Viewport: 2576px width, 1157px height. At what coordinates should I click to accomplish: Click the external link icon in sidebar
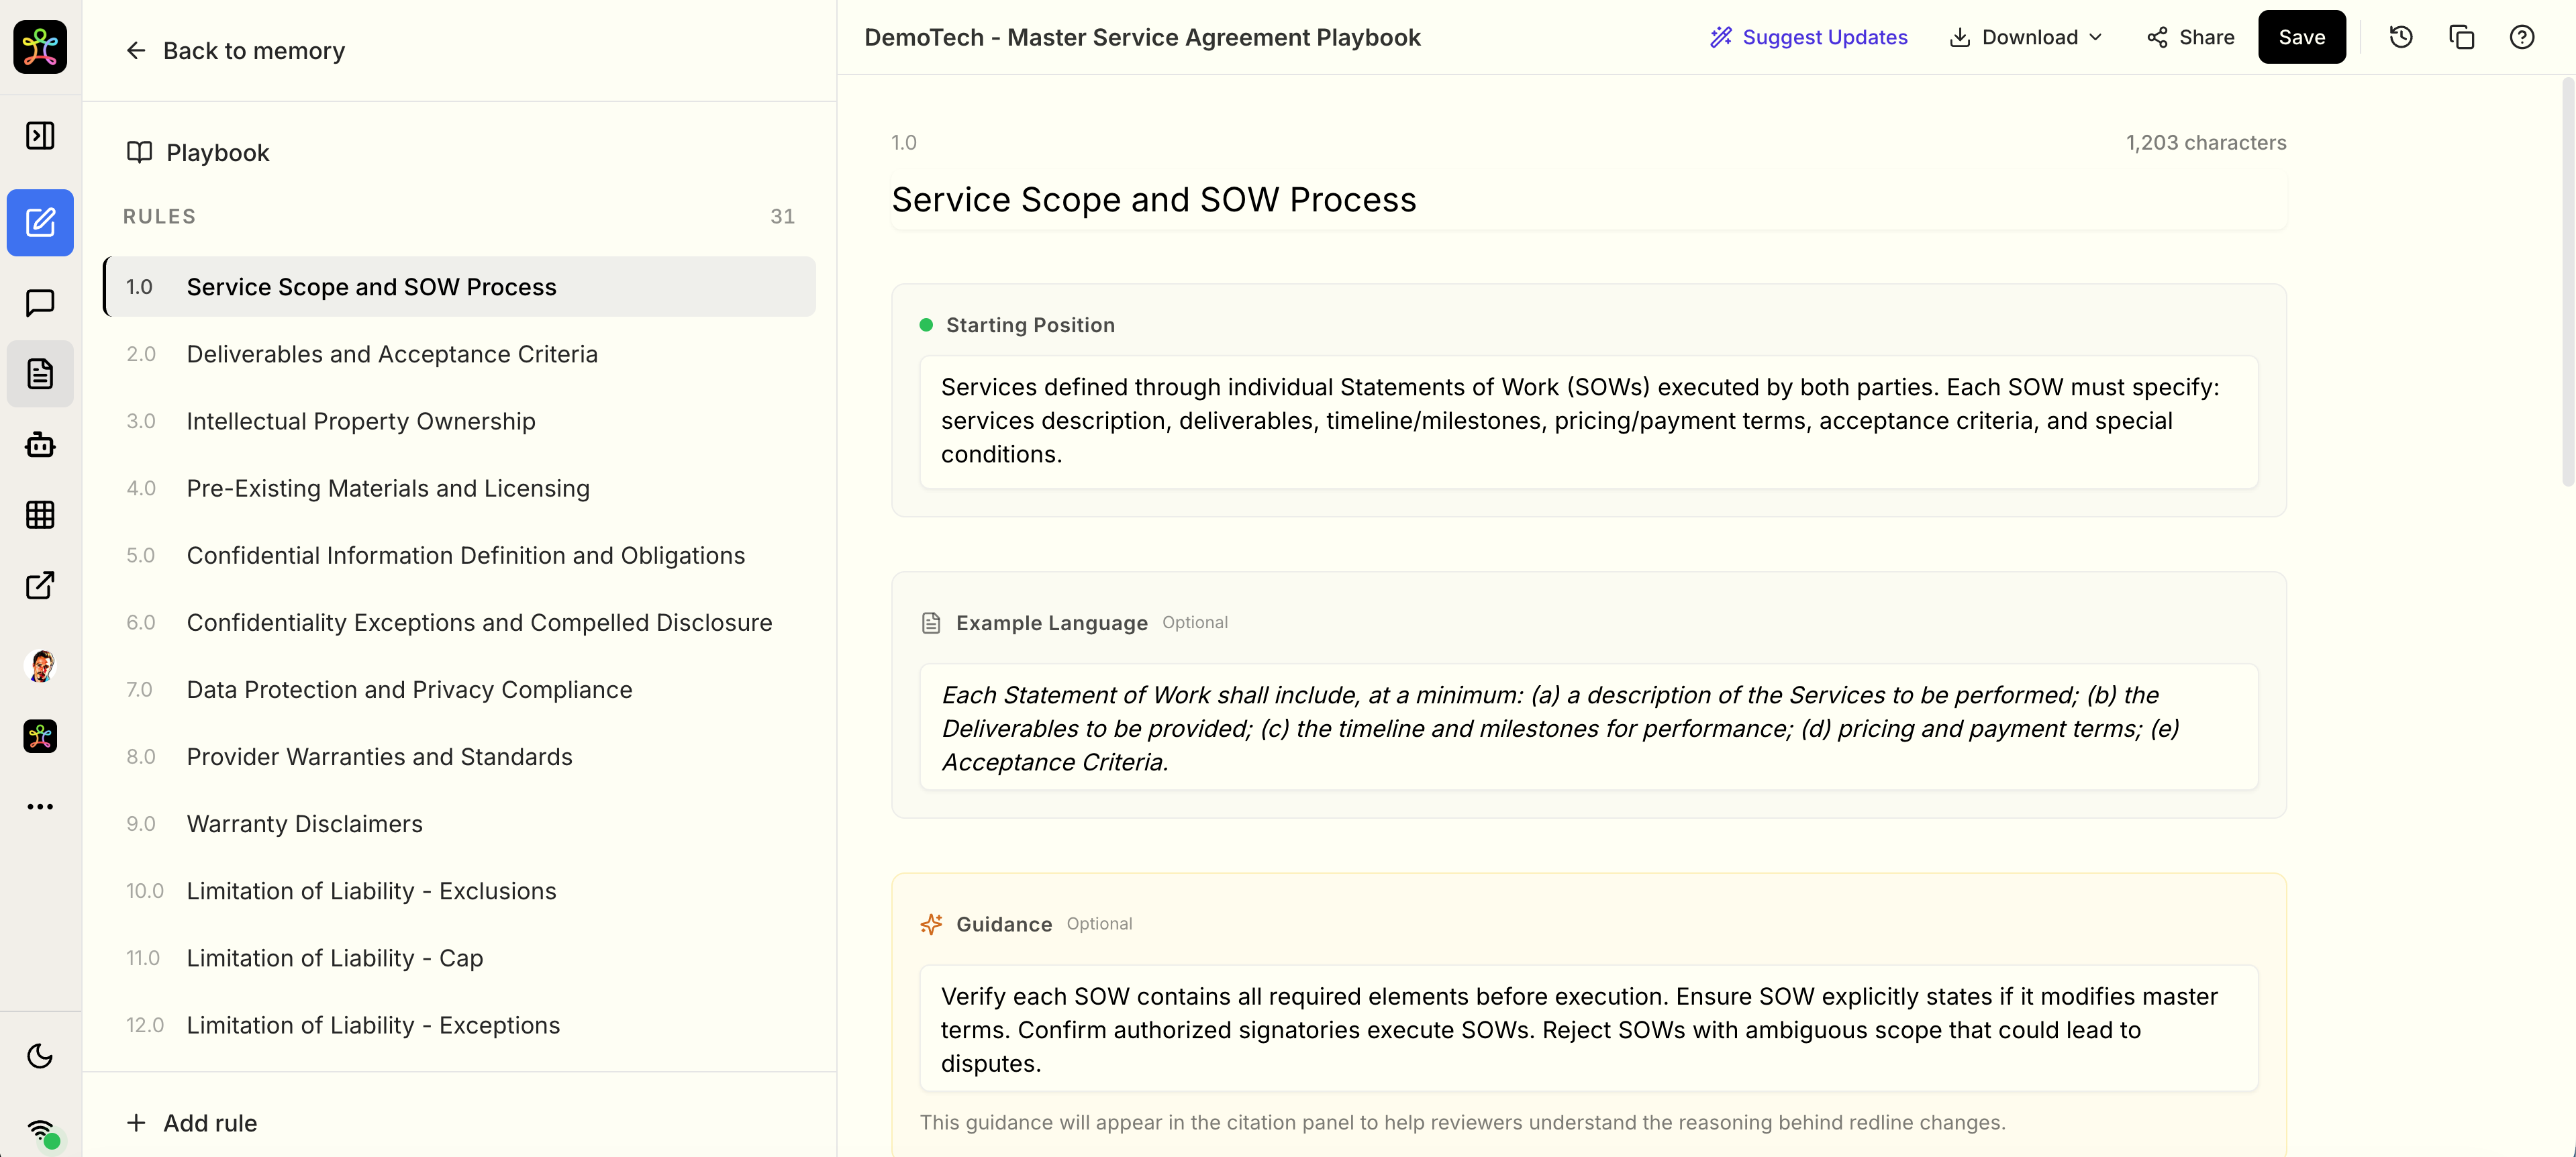pyautogui.click(x=40, y=586)
